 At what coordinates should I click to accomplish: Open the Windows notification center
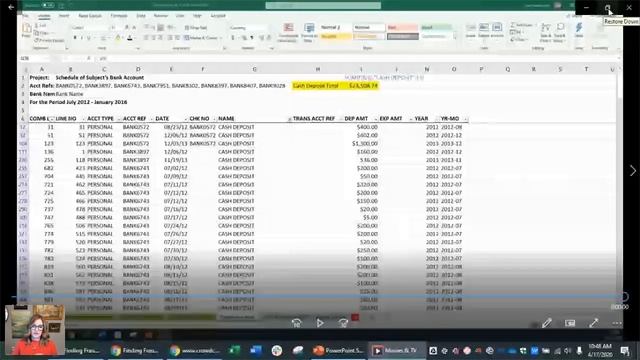[x=625, y=350]
